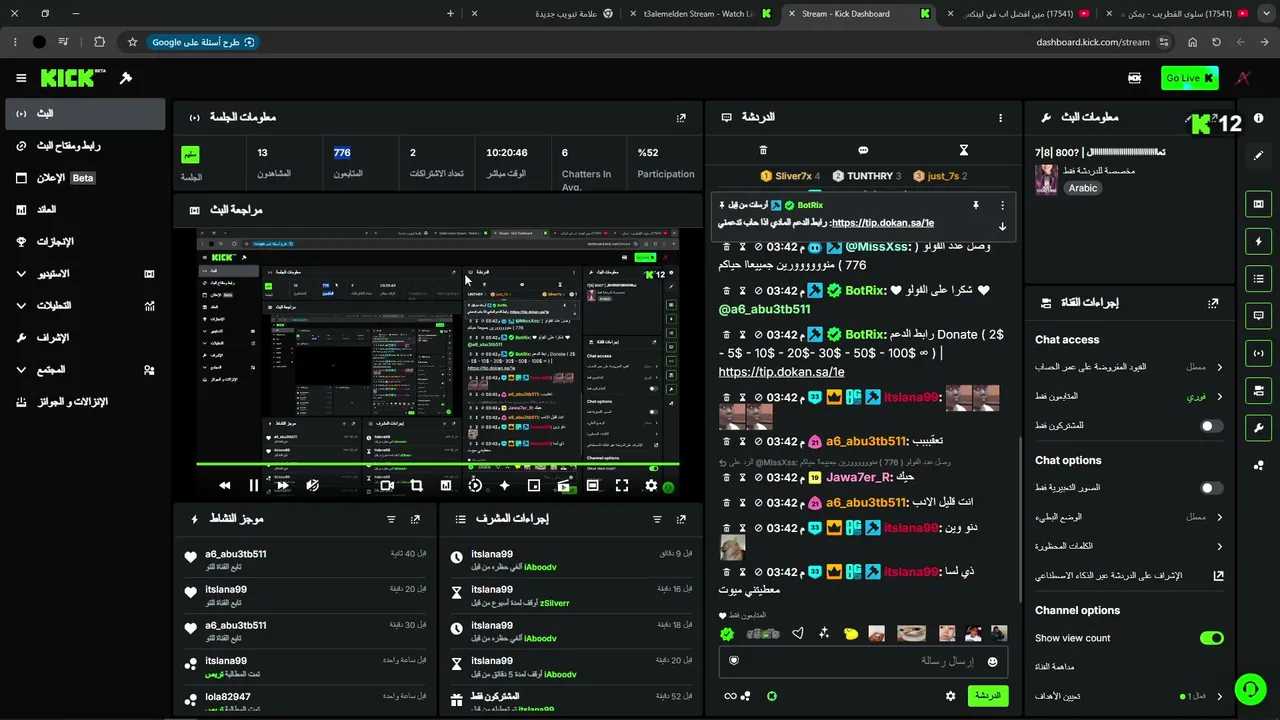Viewport: 1280px width, 720px height.
Task: Click the hourglass icon in chat toolbar
Action: 964,150
